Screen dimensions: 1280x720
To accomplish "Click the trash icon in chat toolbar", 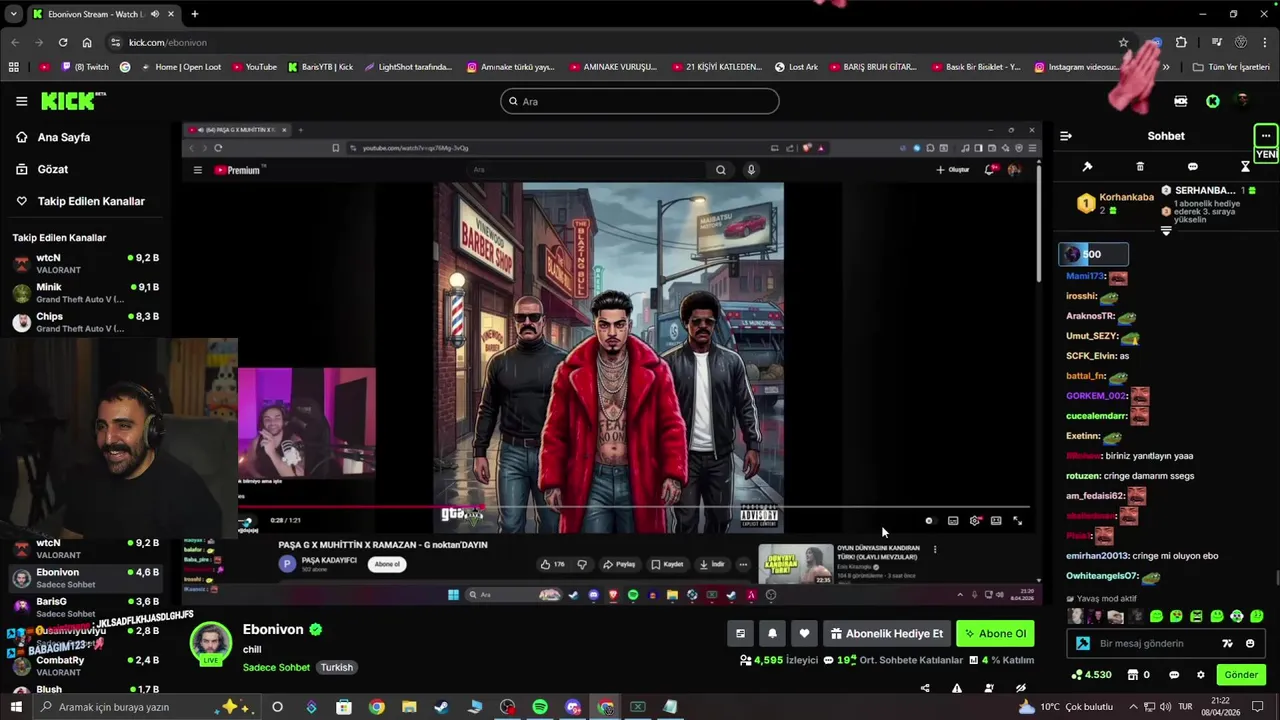I will point(1140,166).
